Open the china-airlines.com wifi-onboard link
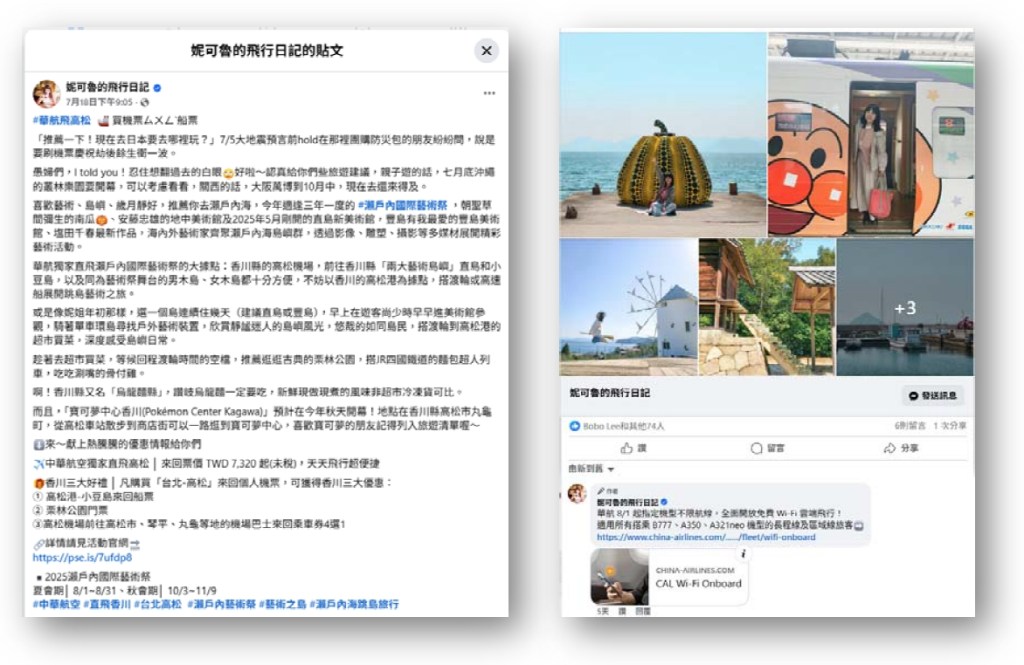The height and width of the screenshot is (665, 1024). (x=705, y=537)
